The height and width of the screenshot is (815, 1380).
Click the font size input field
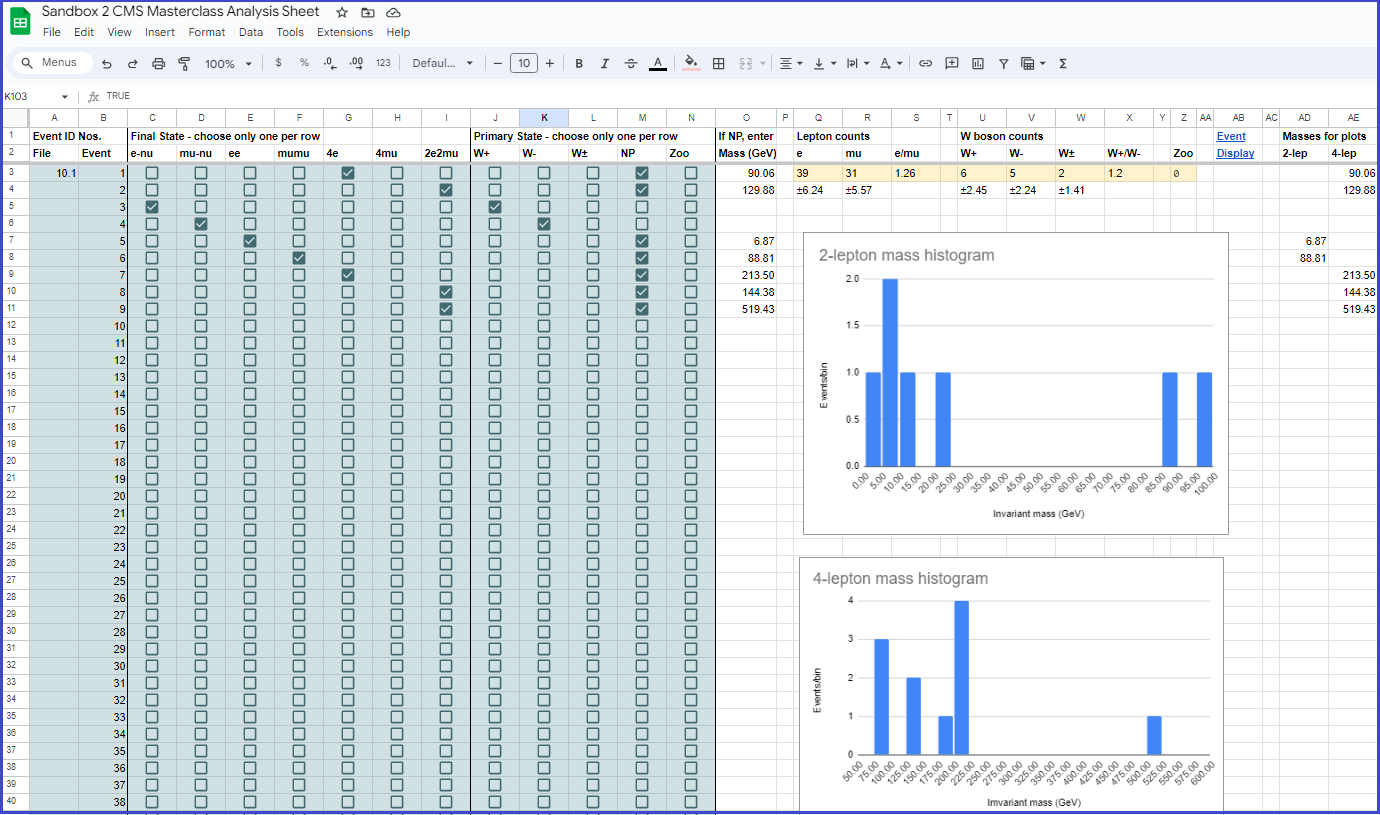click(x=523, y=64)
